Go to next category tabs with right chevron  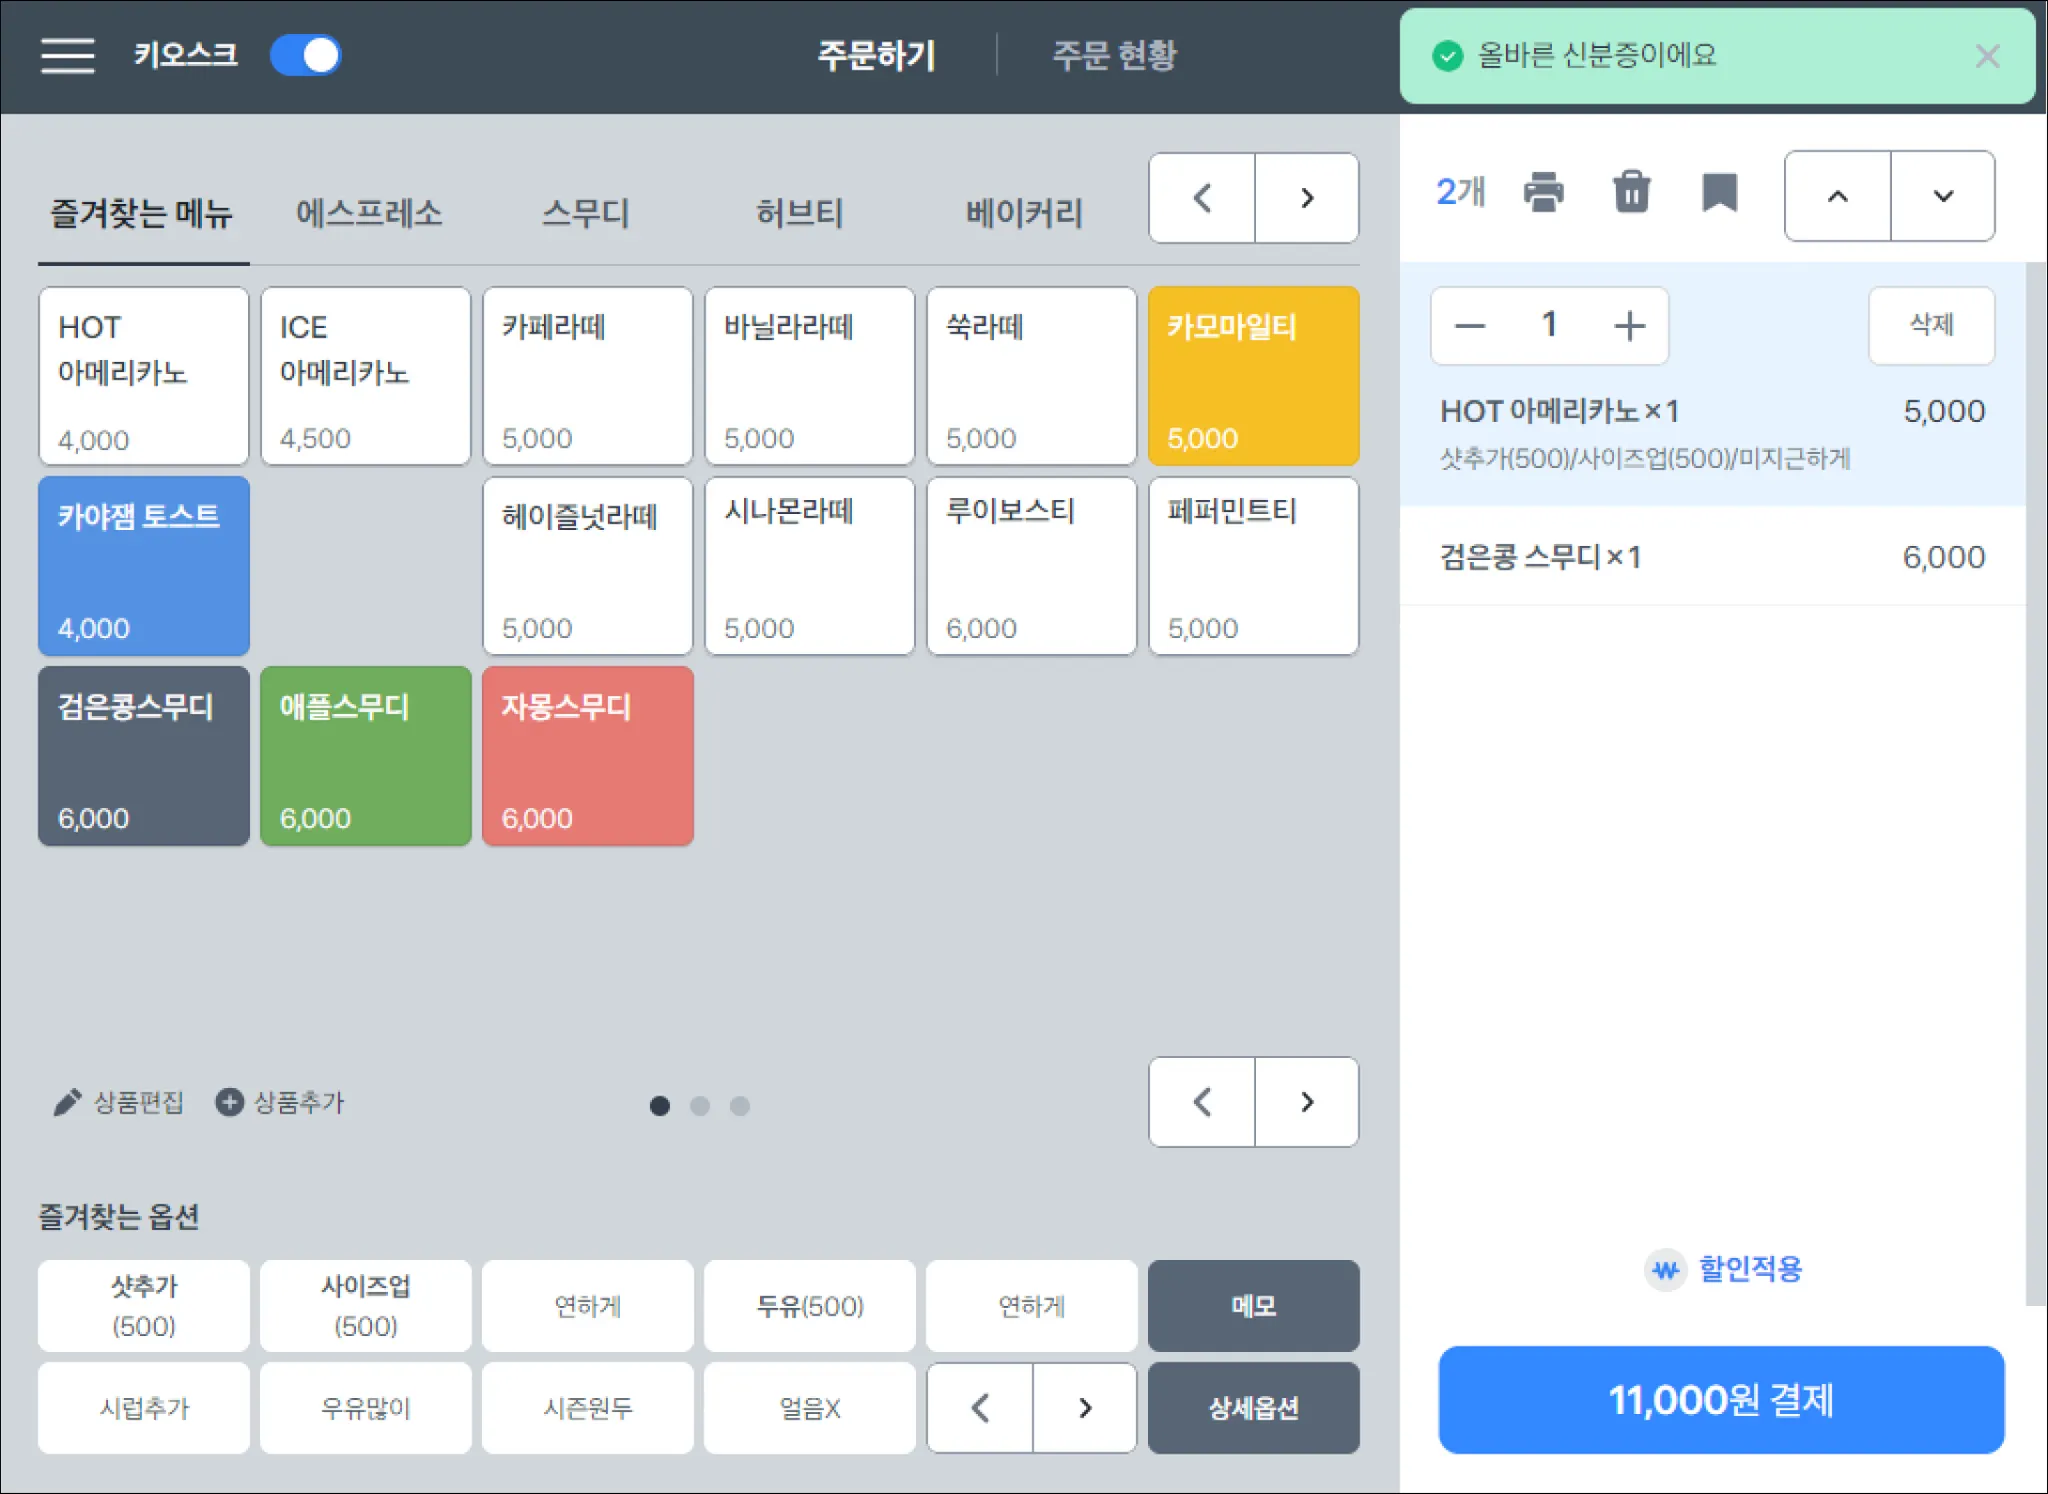(x=1306, y=198)
